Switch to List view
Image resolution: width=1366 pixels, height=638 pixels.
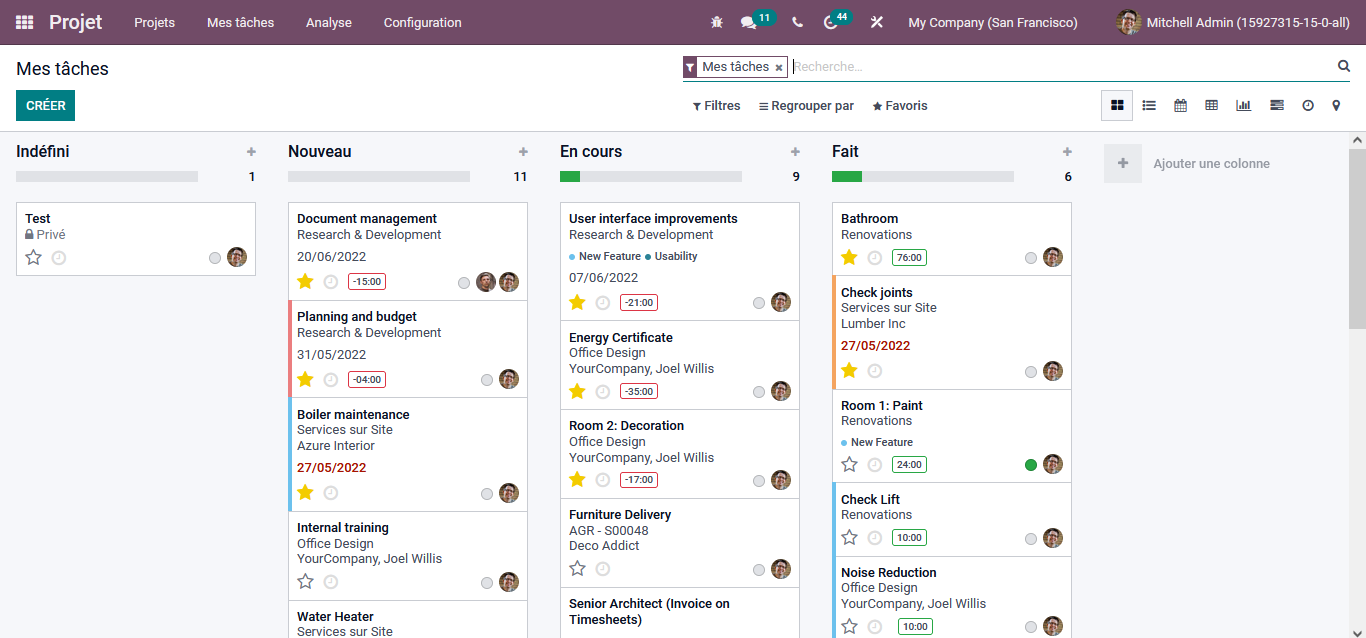tap(1149, 105)
